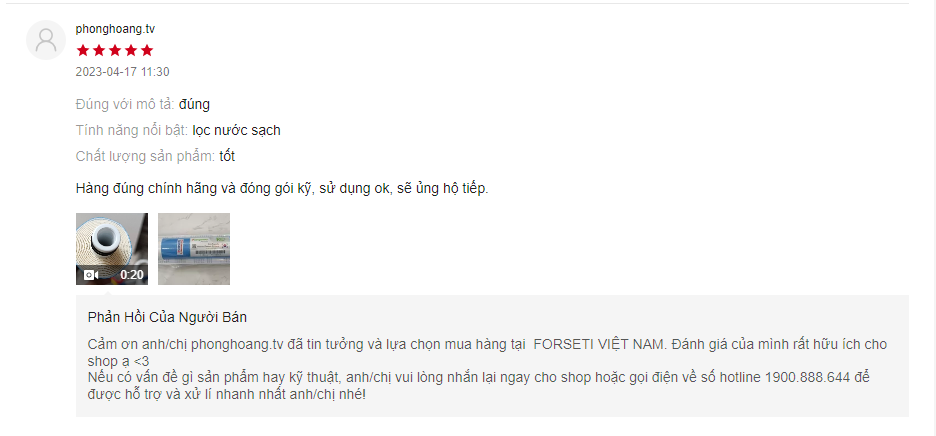Click the reviewer's gray avatar icon
This screenshot has height=436, width=936.
coord(46,40)
